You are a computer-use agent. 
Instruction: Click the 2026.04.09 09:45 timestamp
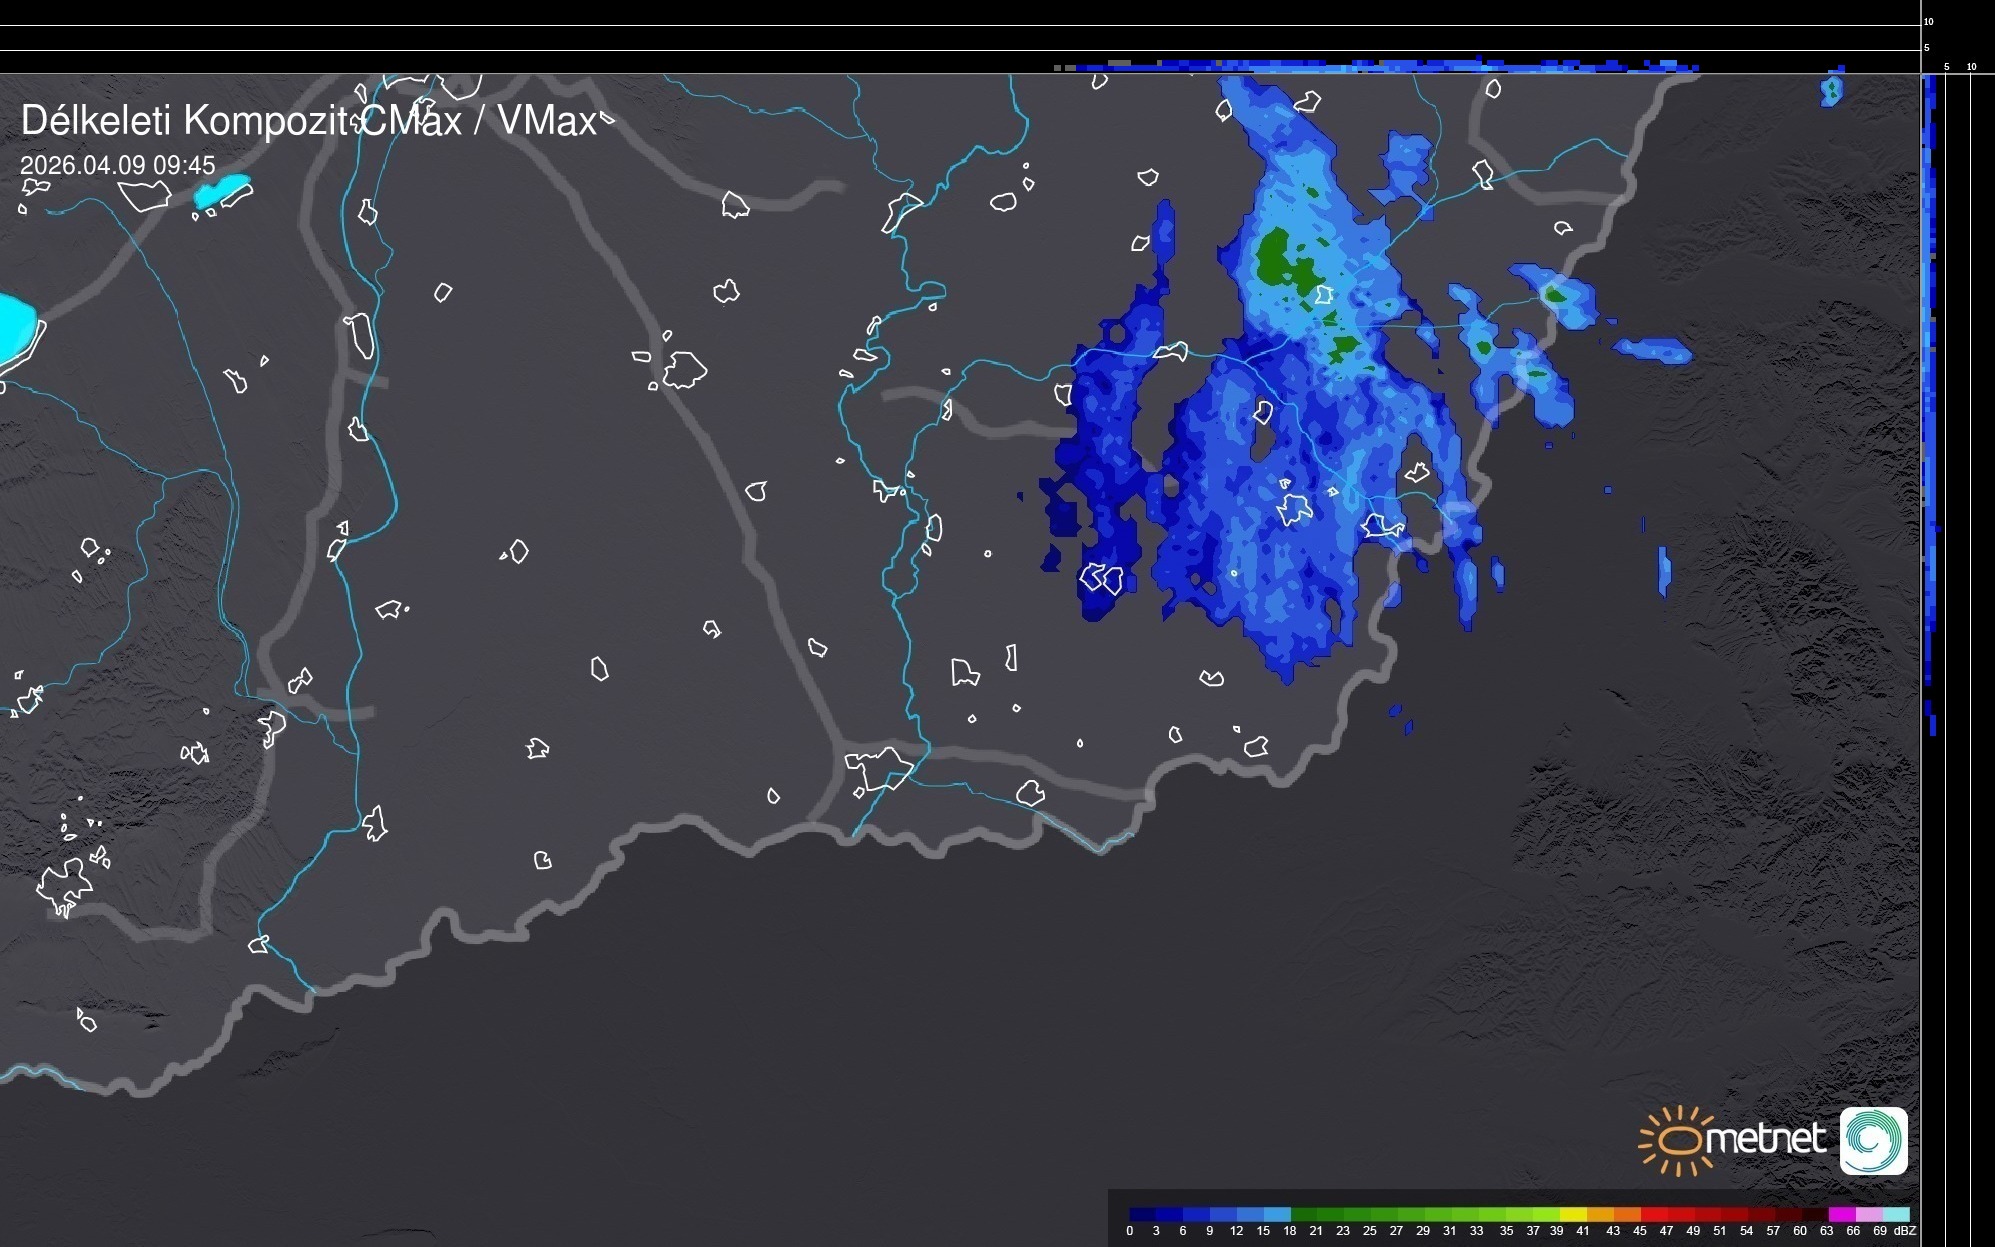tap(117, 165)
